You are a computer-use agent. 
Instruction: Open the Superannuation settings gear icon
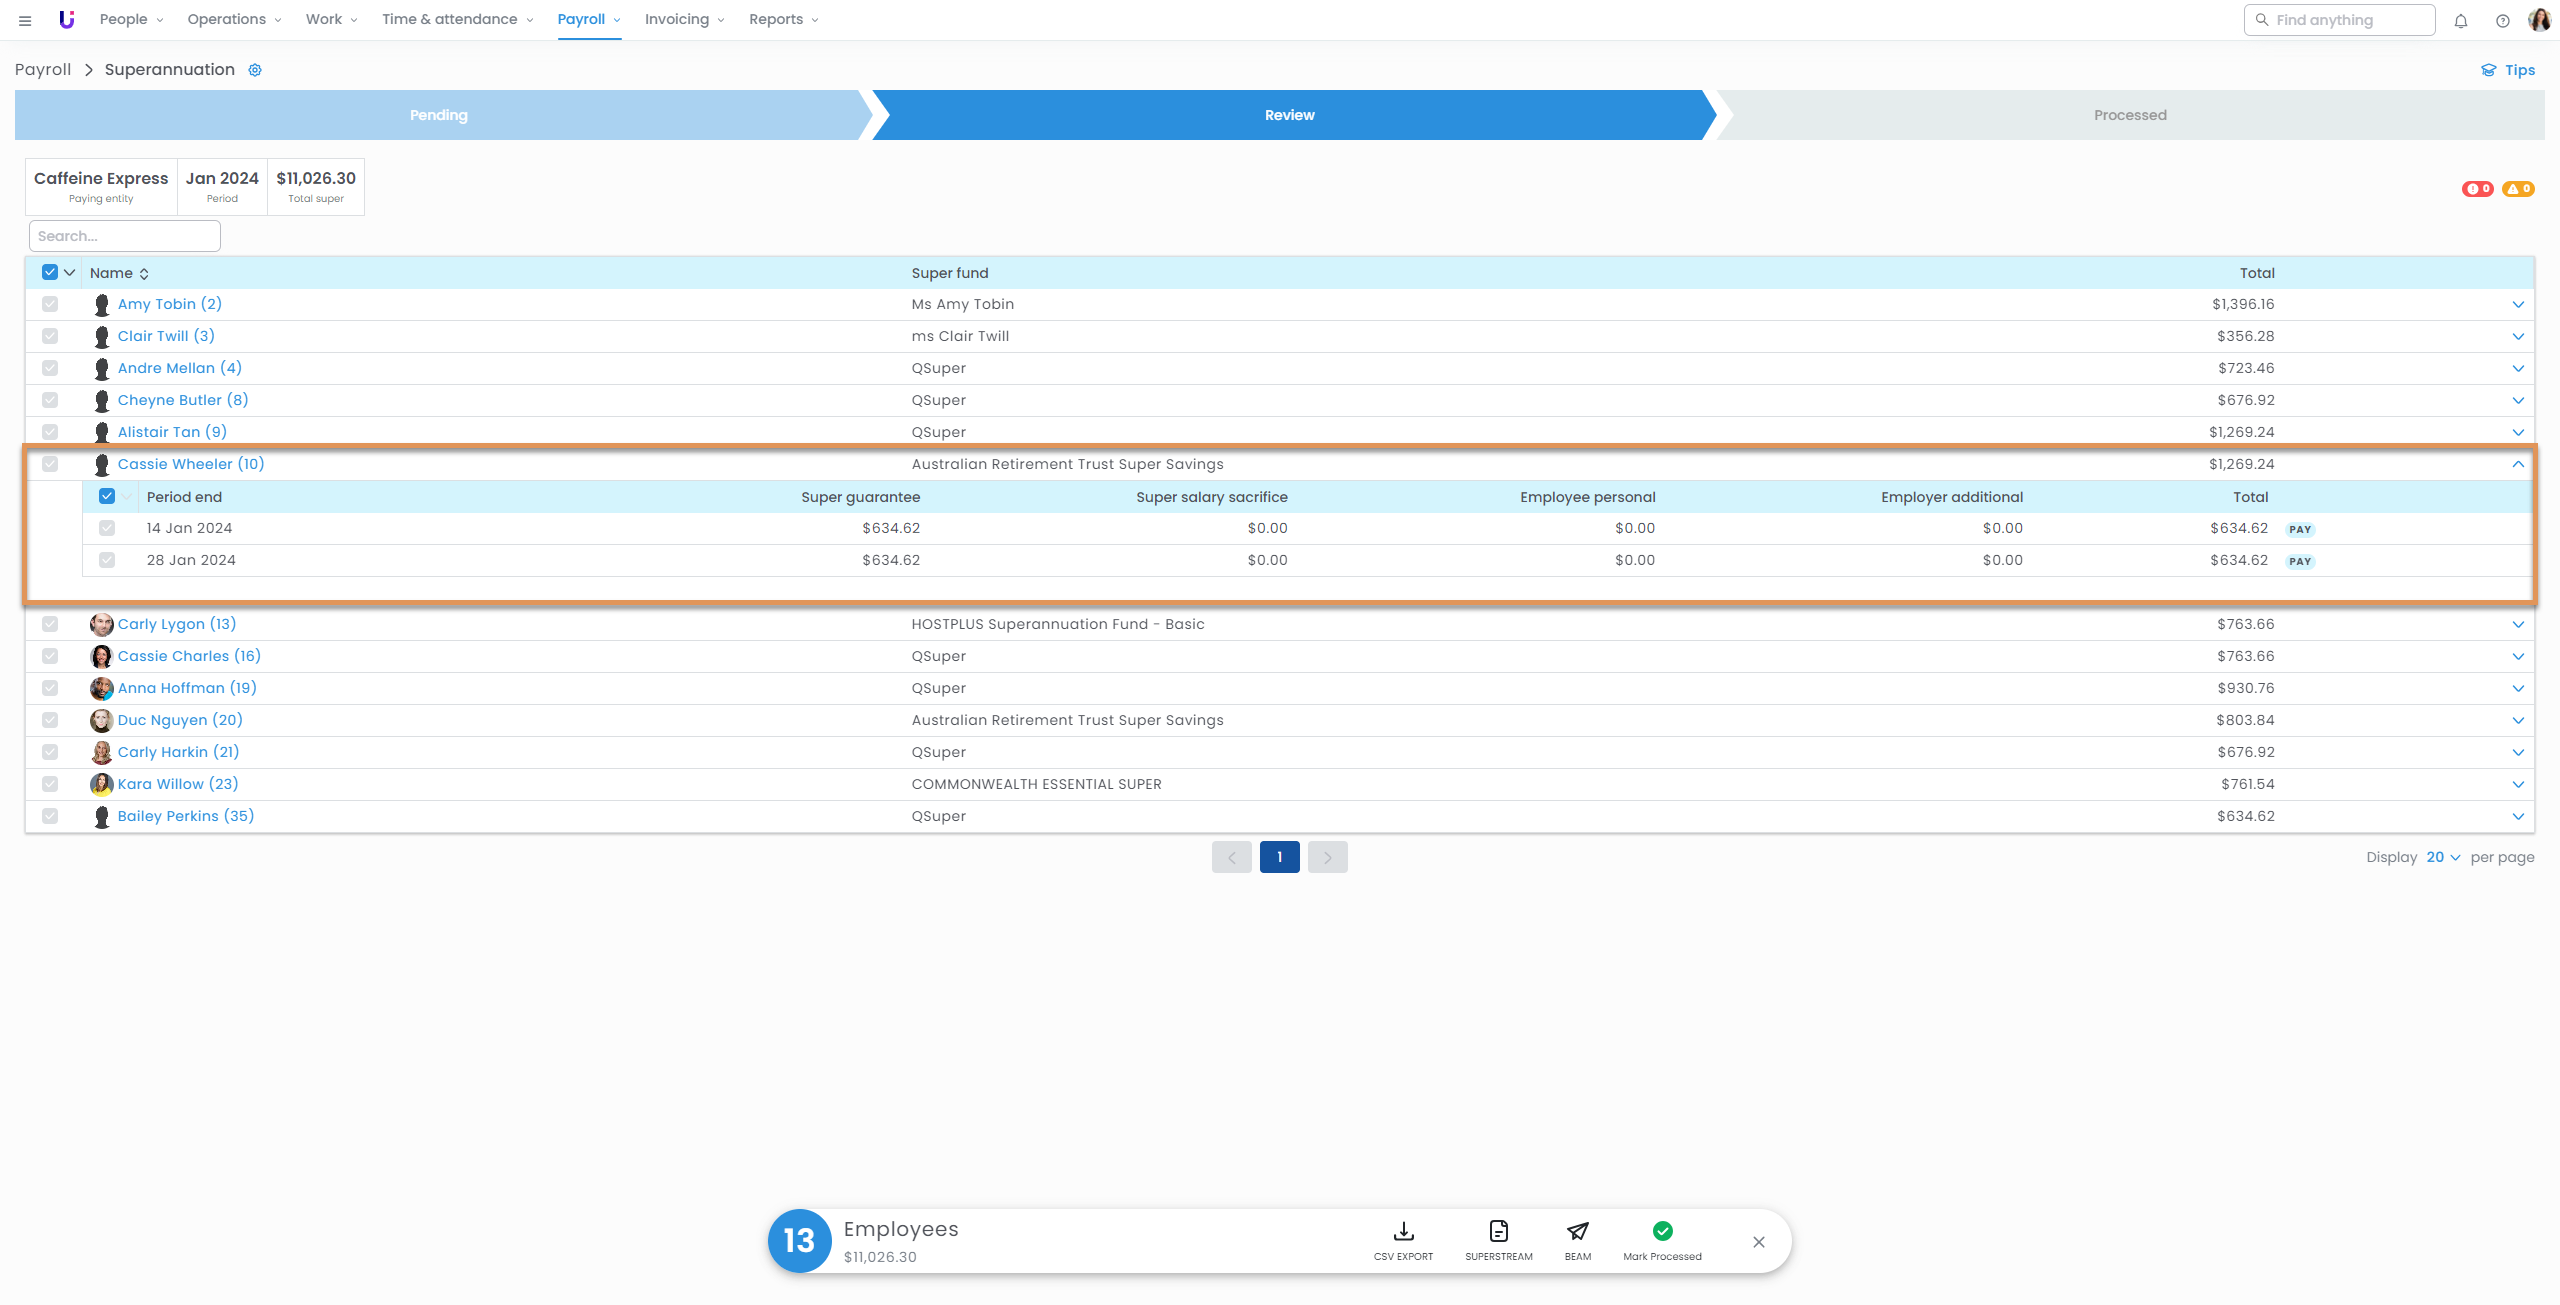point(255,70)
